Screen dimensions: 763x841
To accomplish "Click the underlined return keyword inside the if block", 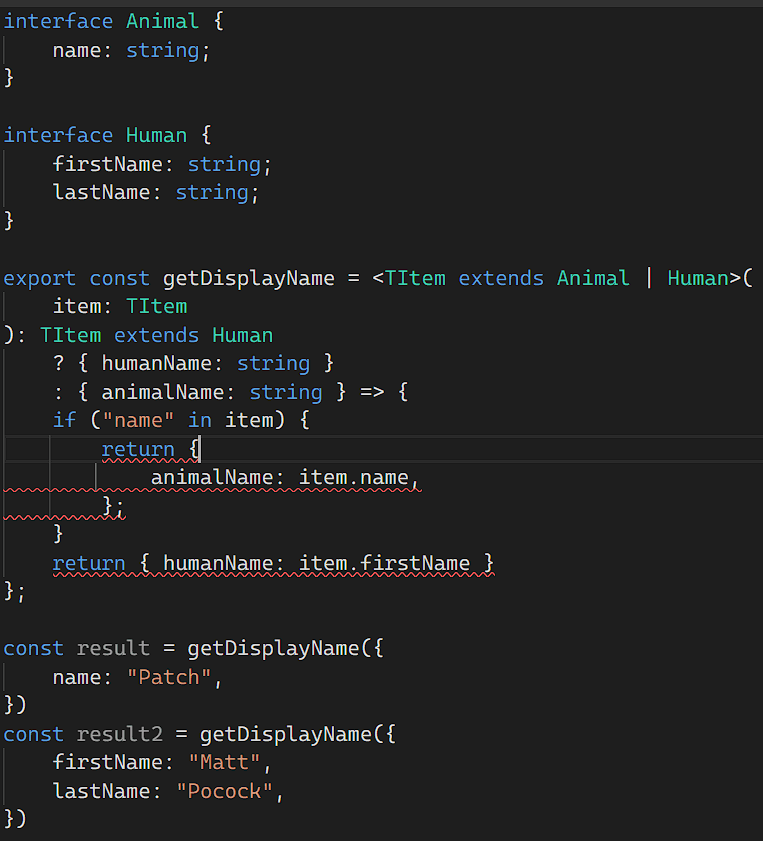I will 138,449.
